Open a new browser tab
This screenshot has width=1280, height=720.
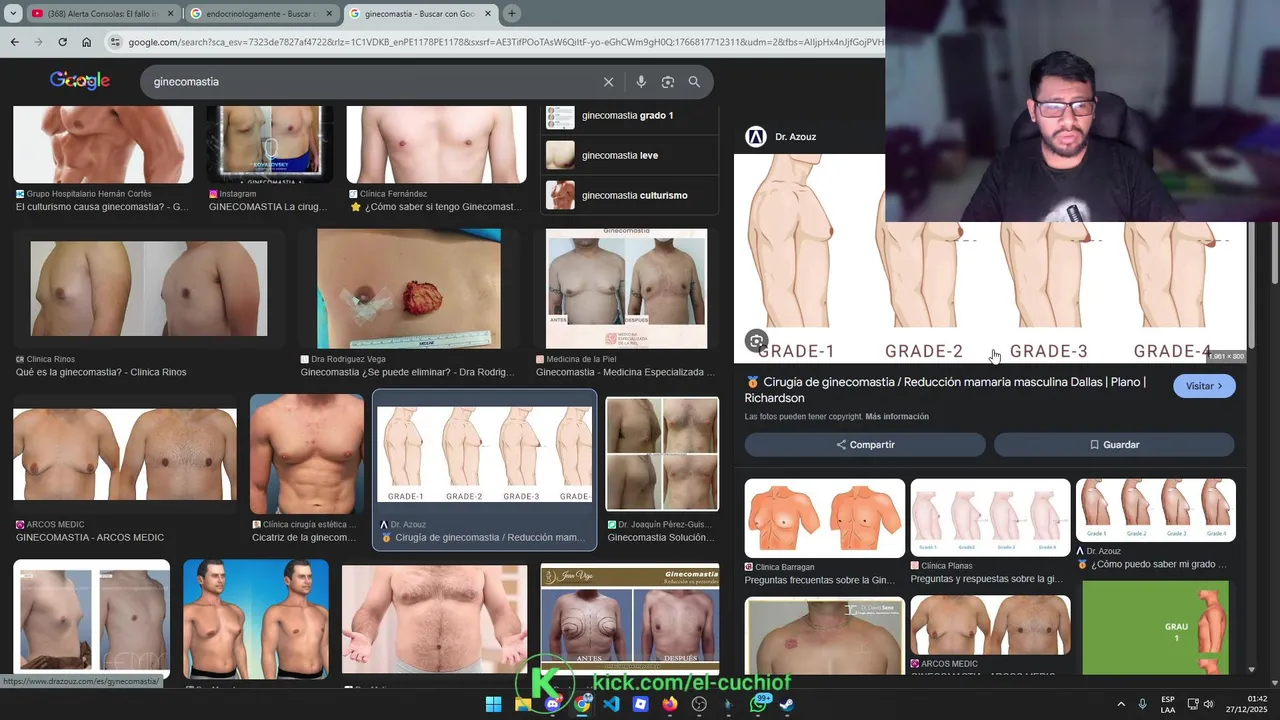click(512, 13)
